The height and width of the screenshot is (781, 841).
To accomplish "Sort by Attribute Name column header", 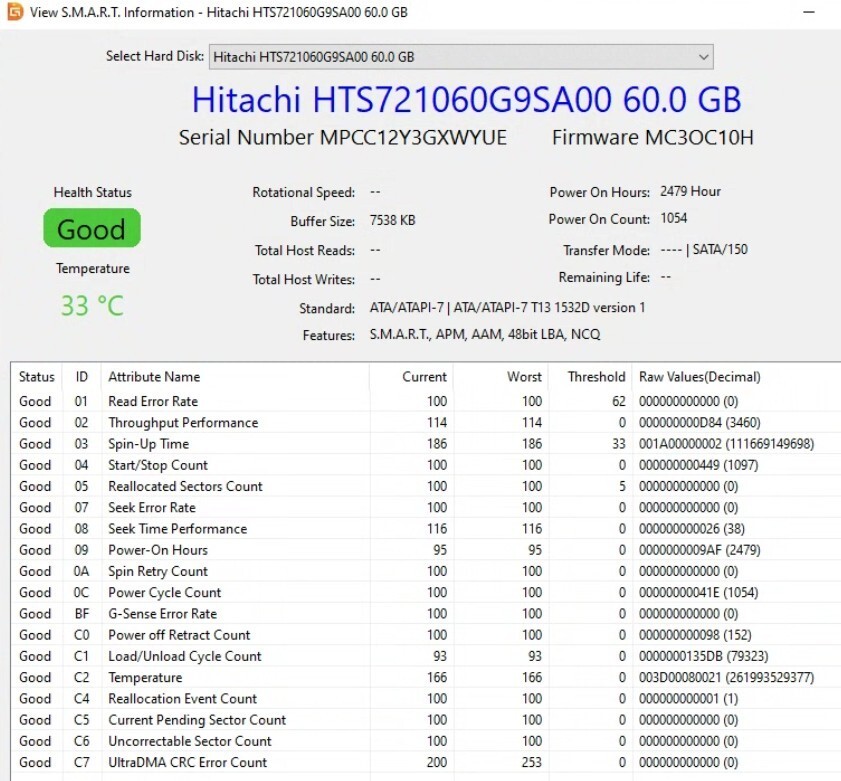I will pyautogui.click(x=235, y=377).
